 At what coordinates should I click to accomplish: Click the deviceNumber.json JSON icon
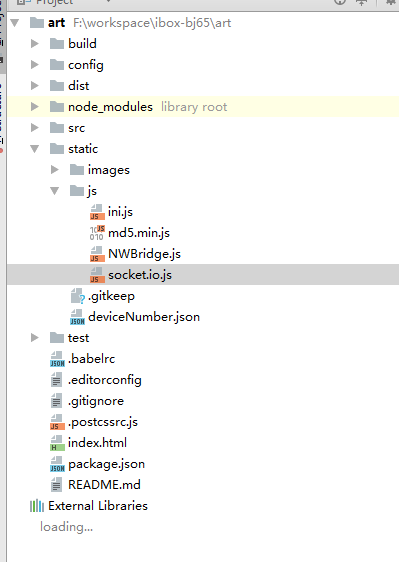tap(77, 317)
